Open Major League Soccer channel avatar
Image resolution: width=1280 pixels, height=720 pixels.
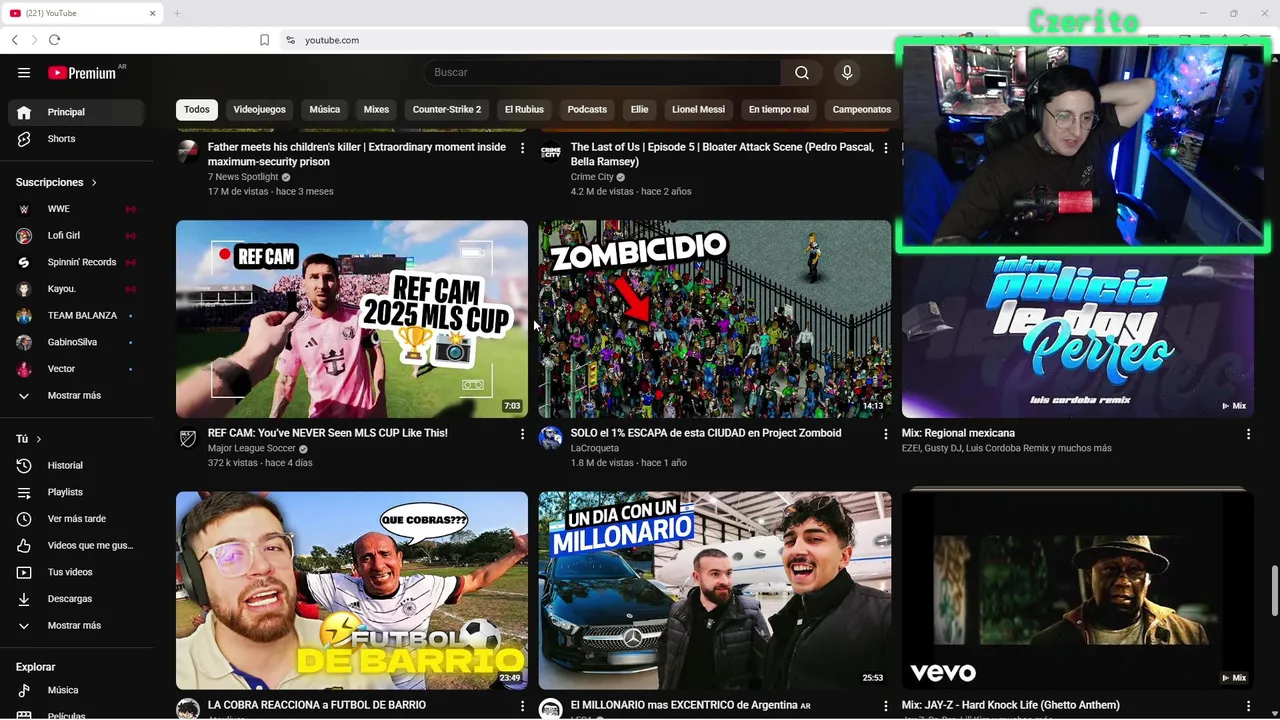point(188,438)
